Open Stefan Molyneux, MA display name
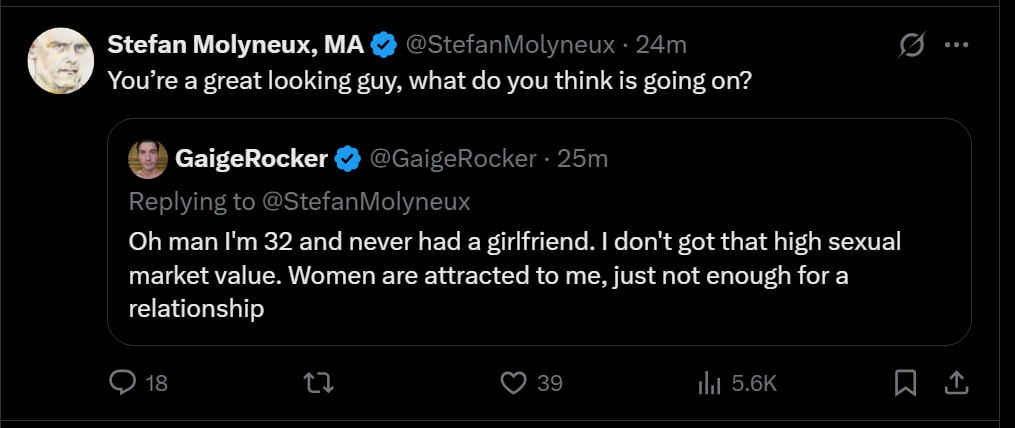Viewport: 1015px width, 428px height. pyautogui.click(x=236, y=45)
